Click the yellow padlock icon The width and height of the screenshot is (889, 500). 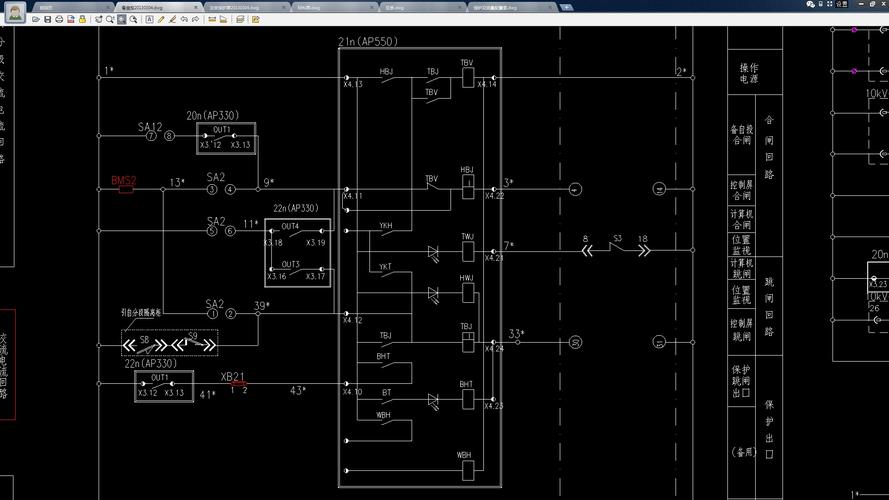pos(82,19)
